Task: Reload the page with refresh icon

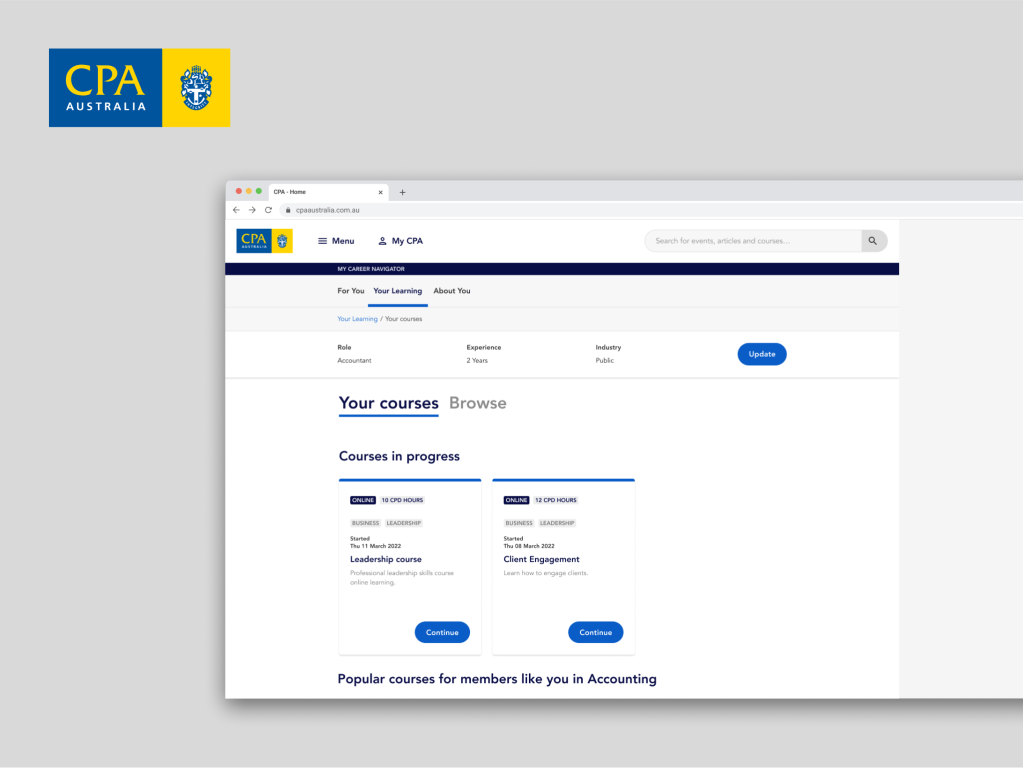Action: pos(268,210)
